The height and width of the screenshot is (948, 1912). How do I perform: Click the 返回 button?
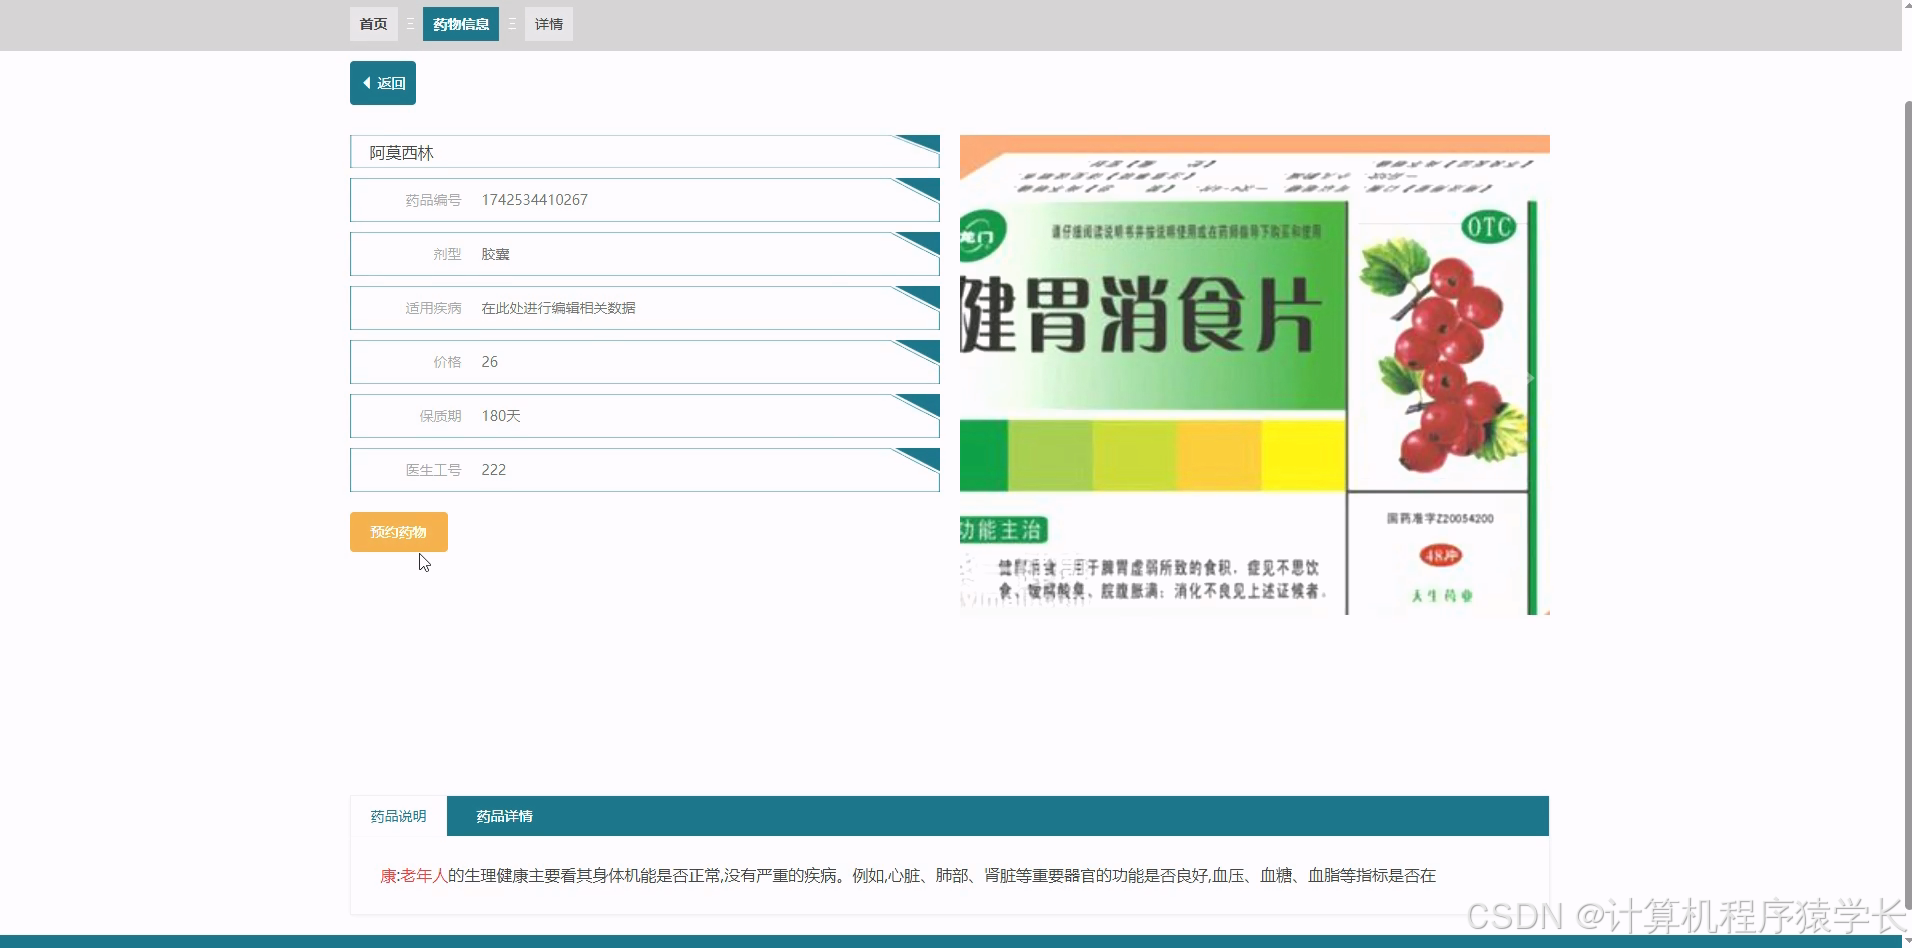click(383, 82)
